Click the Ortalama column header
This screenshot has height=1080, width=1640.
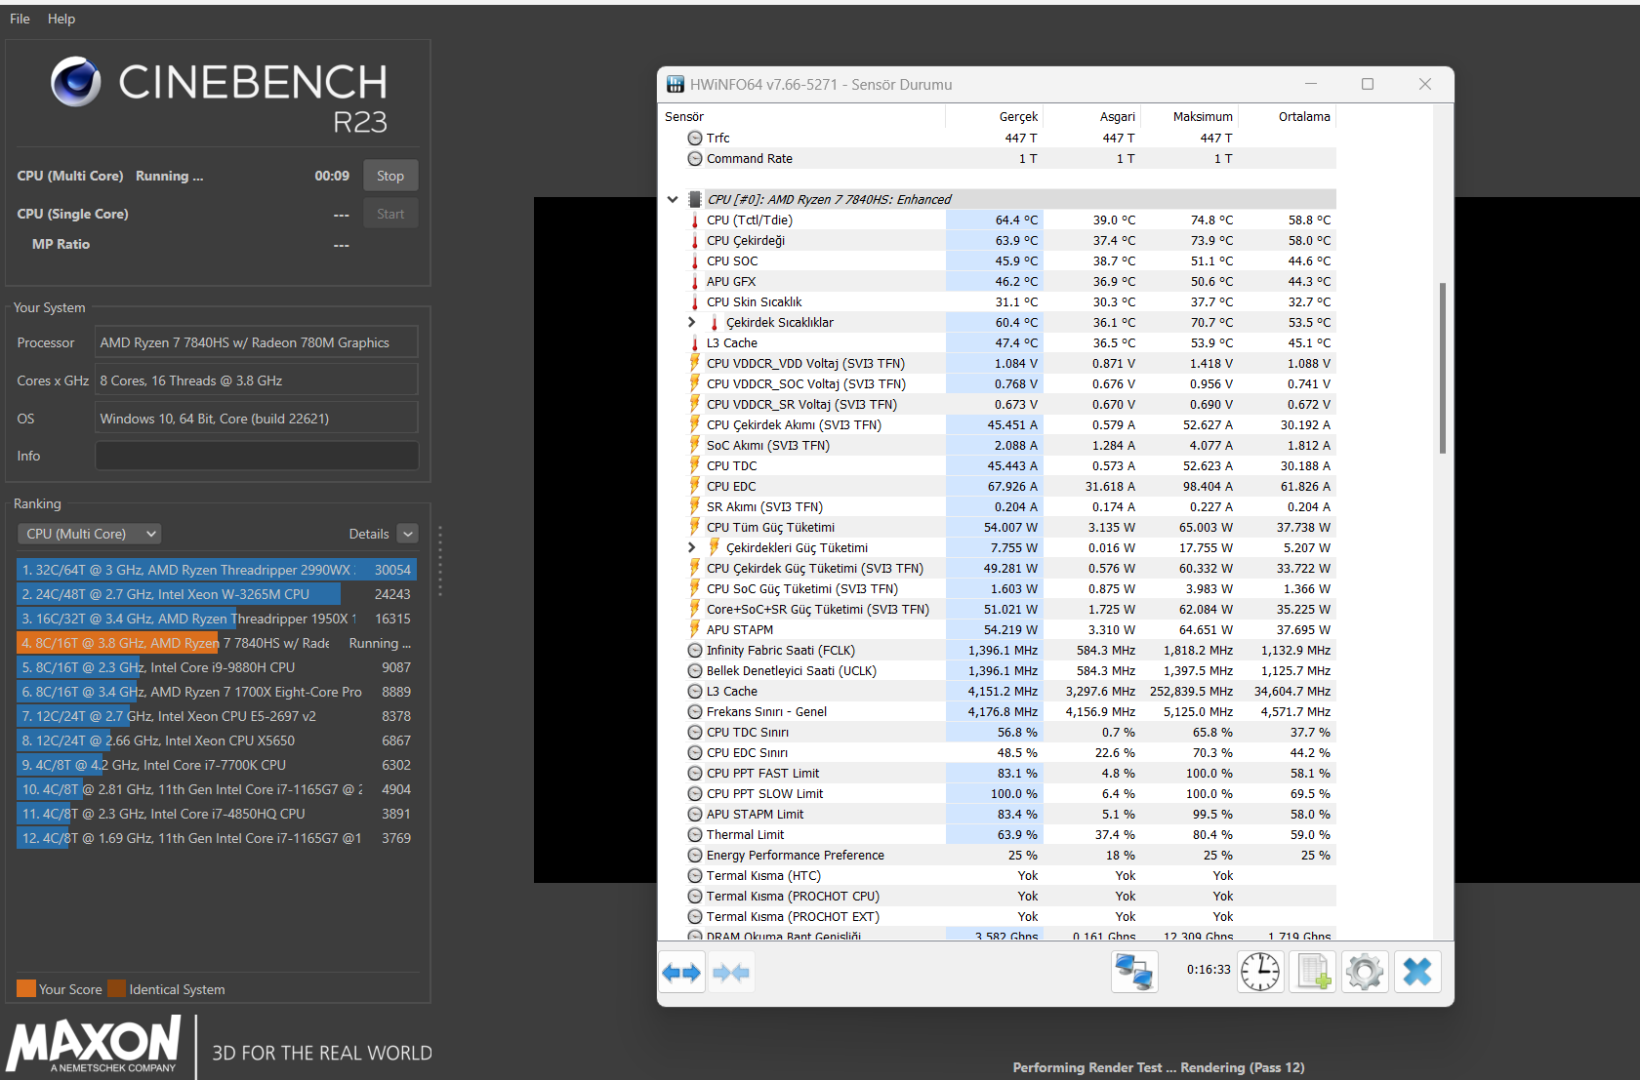(x=1304, y=117)
